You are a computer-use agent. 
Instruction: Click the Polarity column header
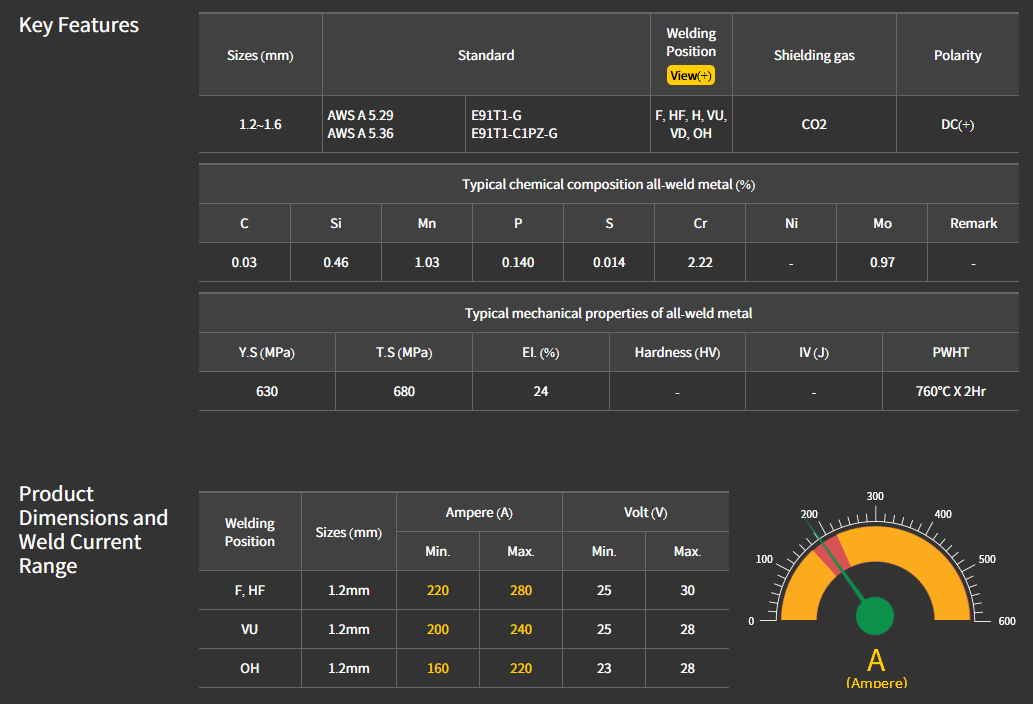(957, 55)
